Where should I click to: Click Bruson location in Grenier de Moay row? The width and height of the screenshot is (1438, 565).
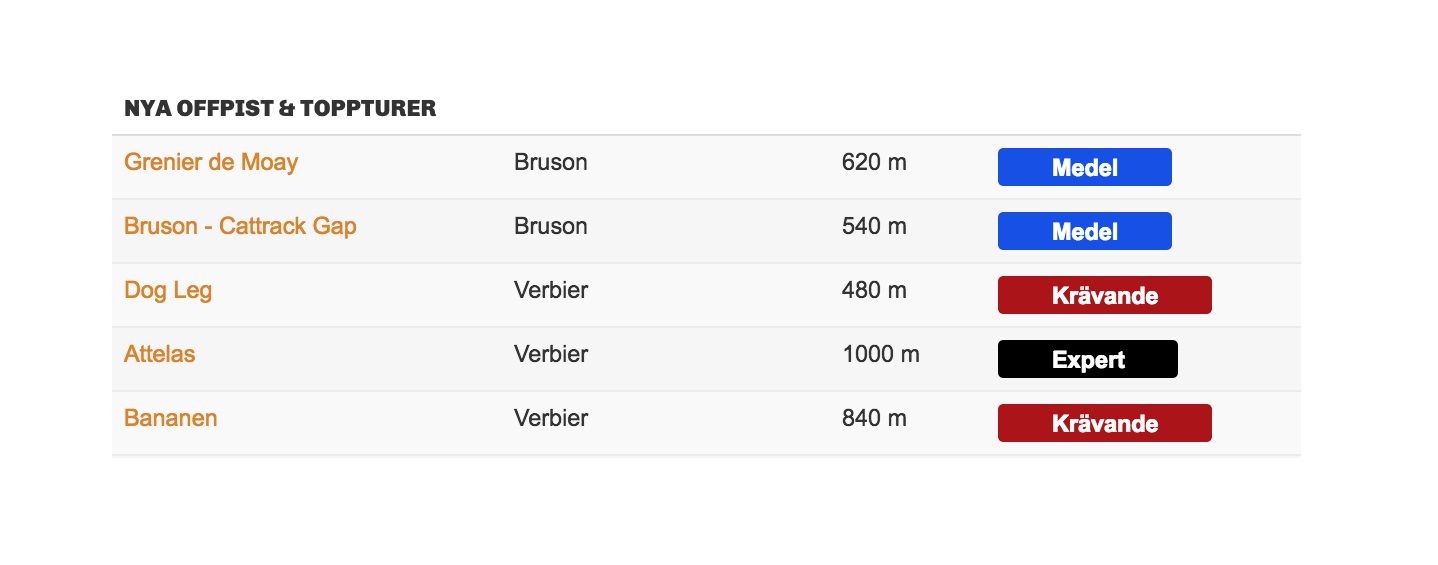coord(550,162)
